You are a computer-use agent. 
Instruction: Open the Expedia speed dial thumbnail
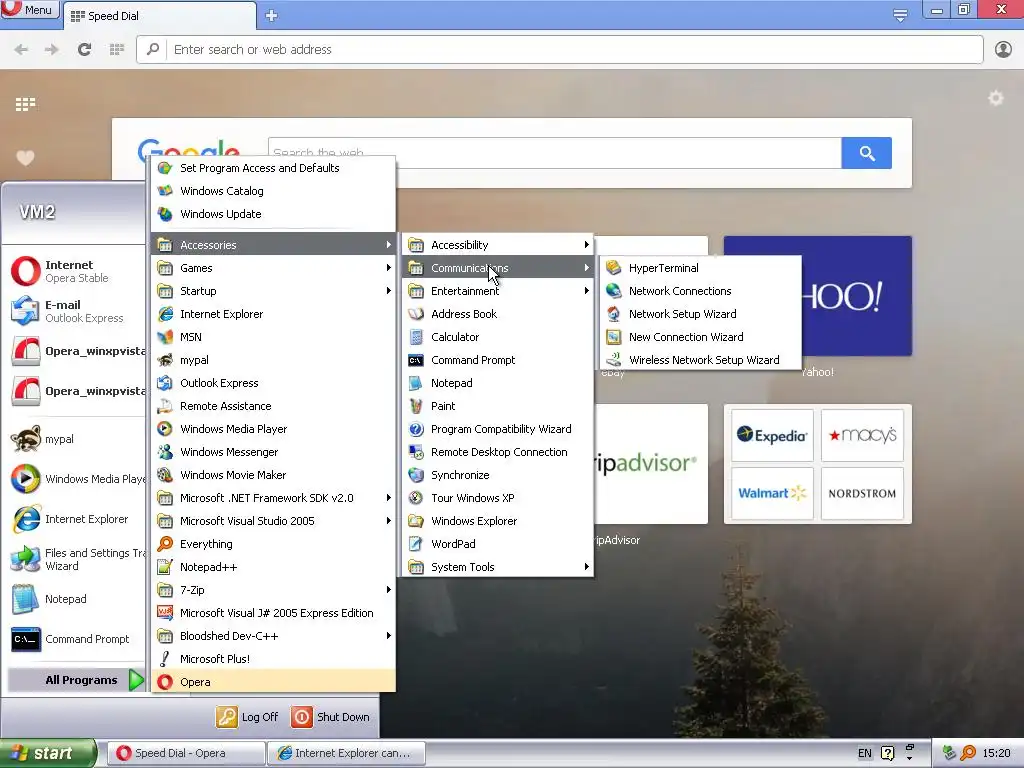[x=772, y=435]
